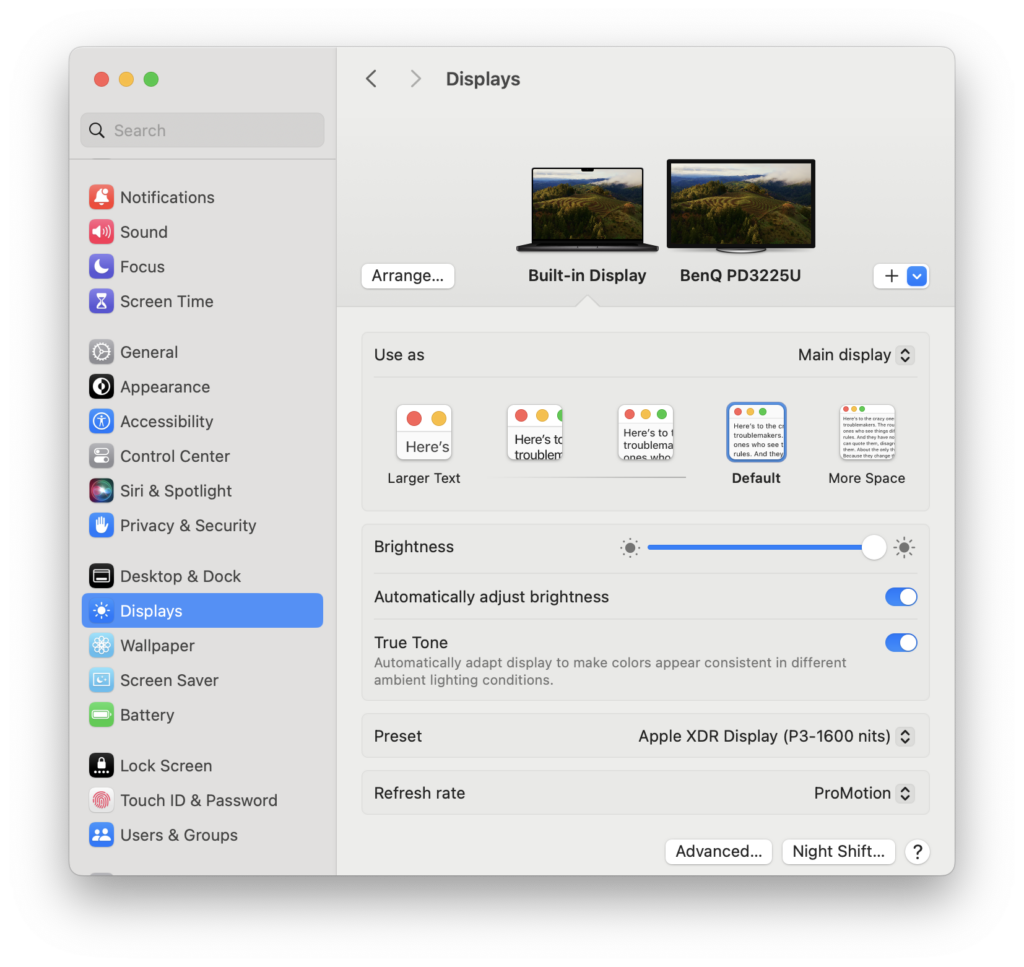Select Screen Saver in the sidebar
This screenshot has height=967, width=1024.
point(202,680)
